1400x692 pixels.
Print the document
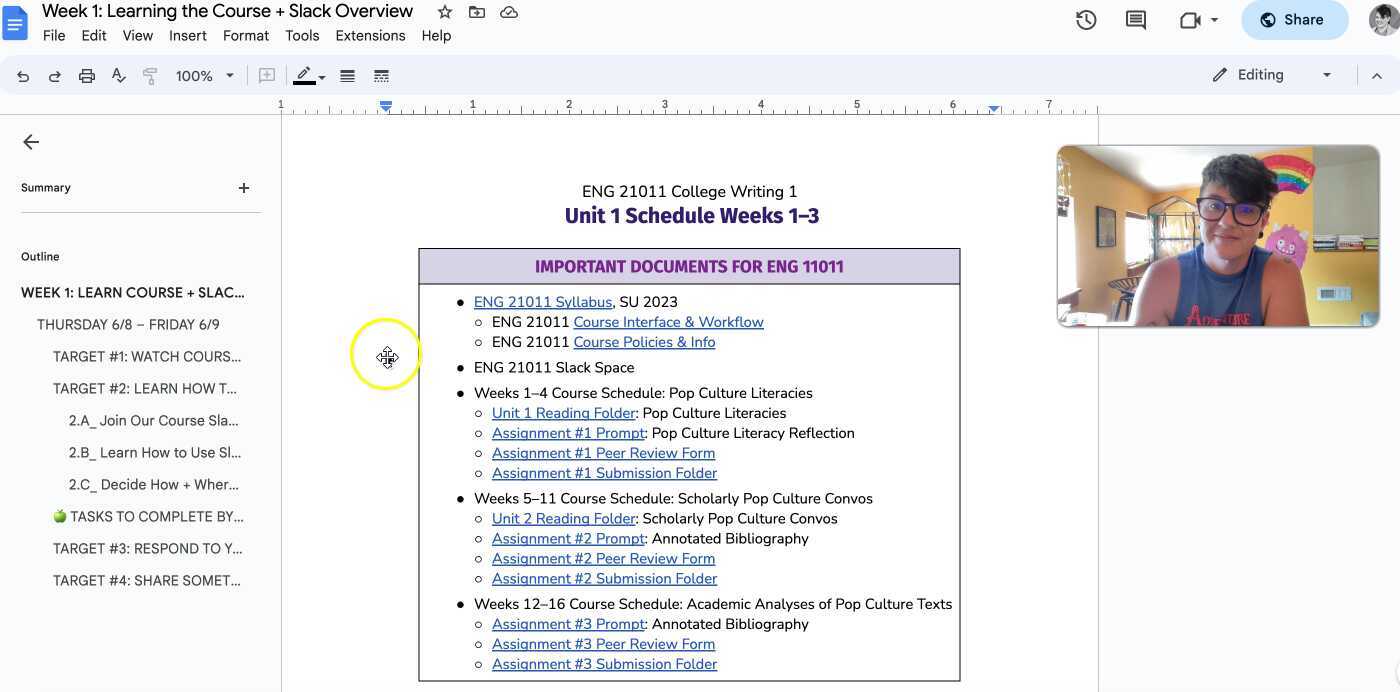pyautogui.click(x=87, y=75)
